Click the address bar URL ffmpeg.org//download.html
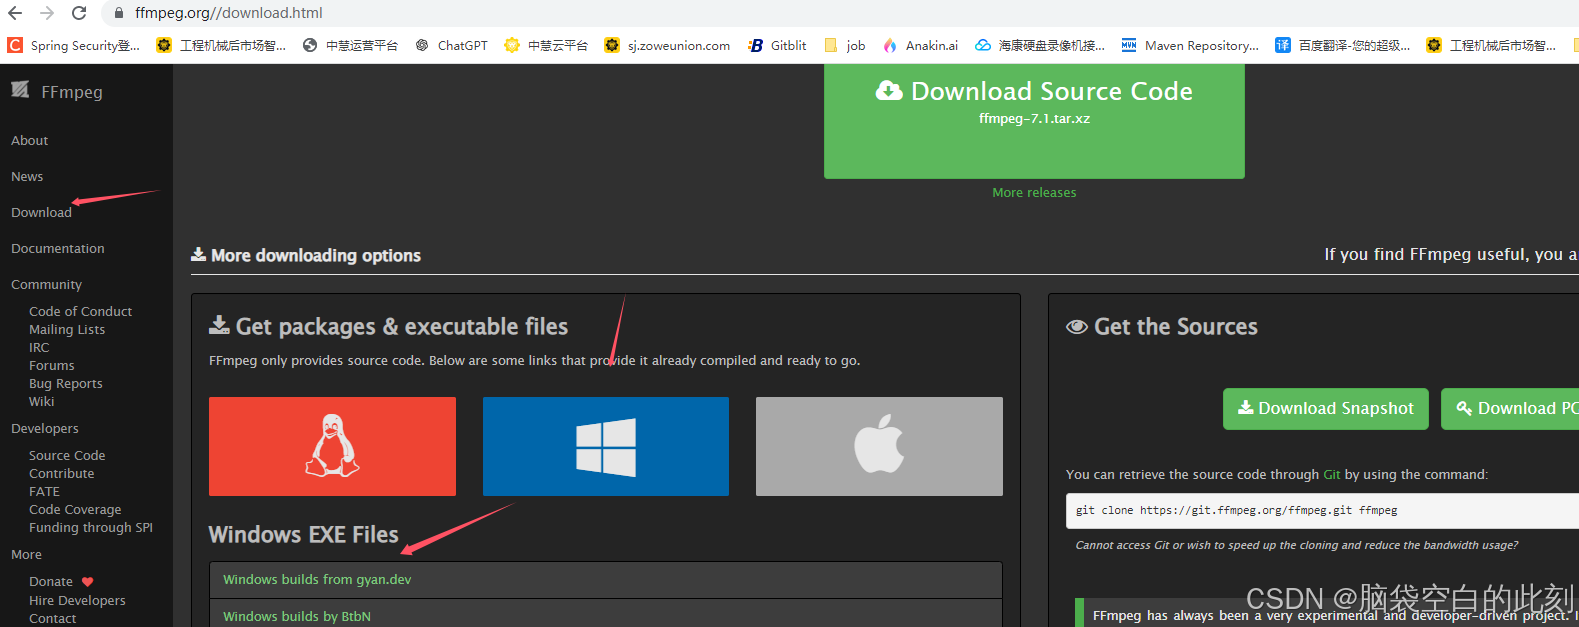This screenshot has width=1579, height=627. 229,13
